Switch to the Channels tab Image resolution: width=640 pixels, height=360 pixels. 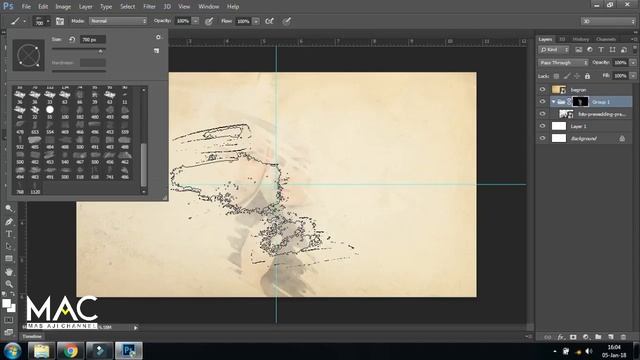[x=606, y=39]
